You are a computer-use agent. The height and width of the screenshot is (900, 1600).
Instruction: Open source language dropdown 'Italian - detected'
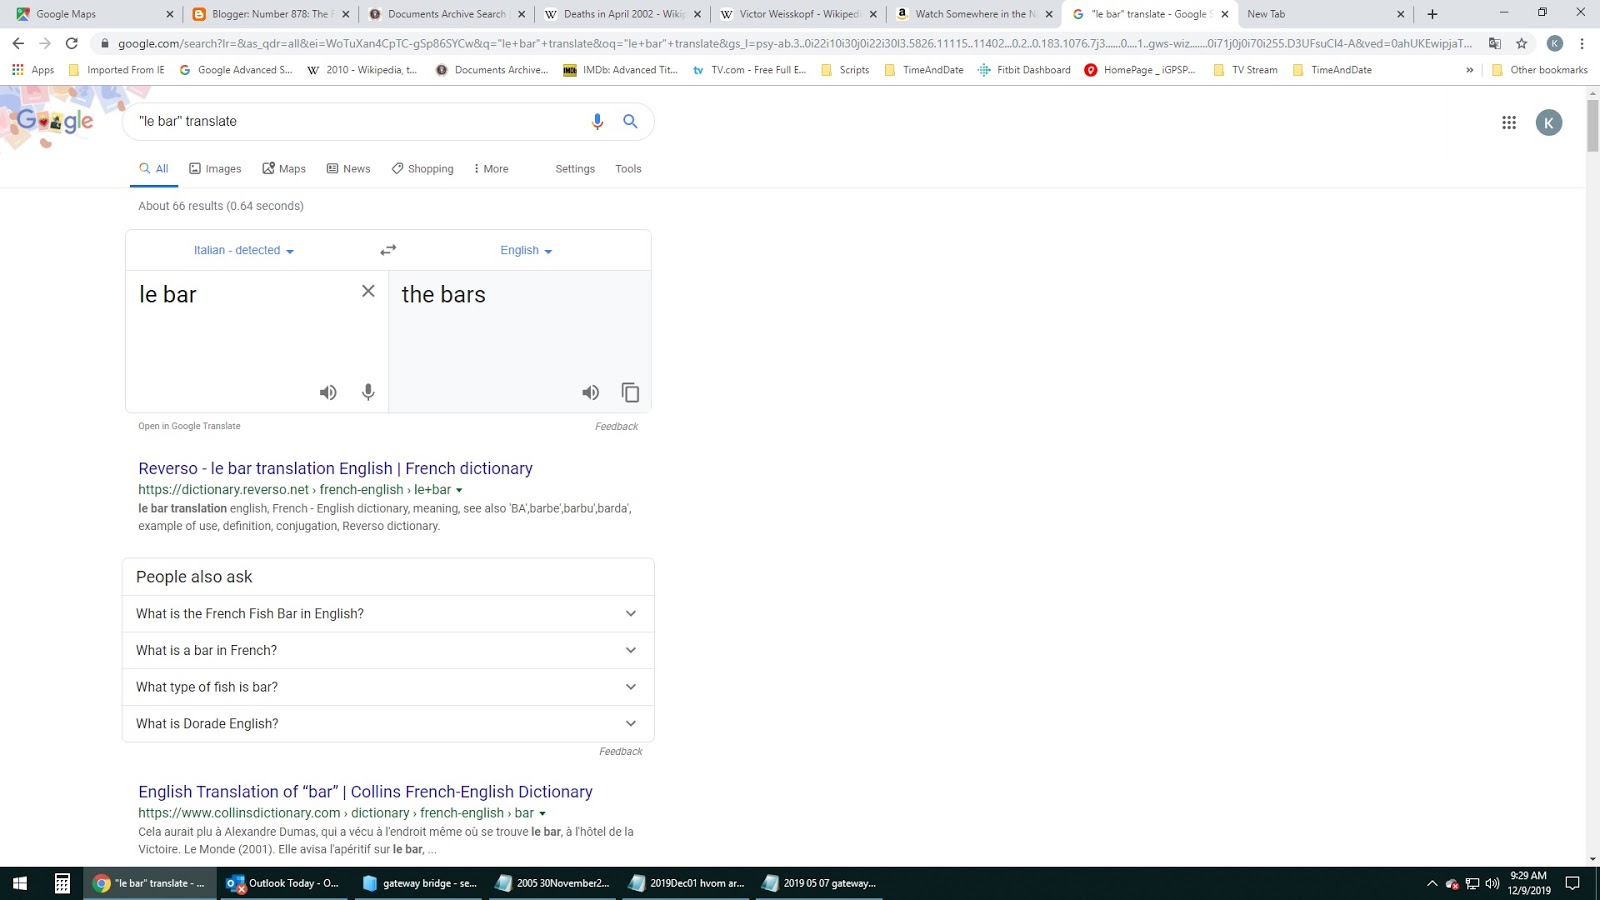(x=244, y=251)
